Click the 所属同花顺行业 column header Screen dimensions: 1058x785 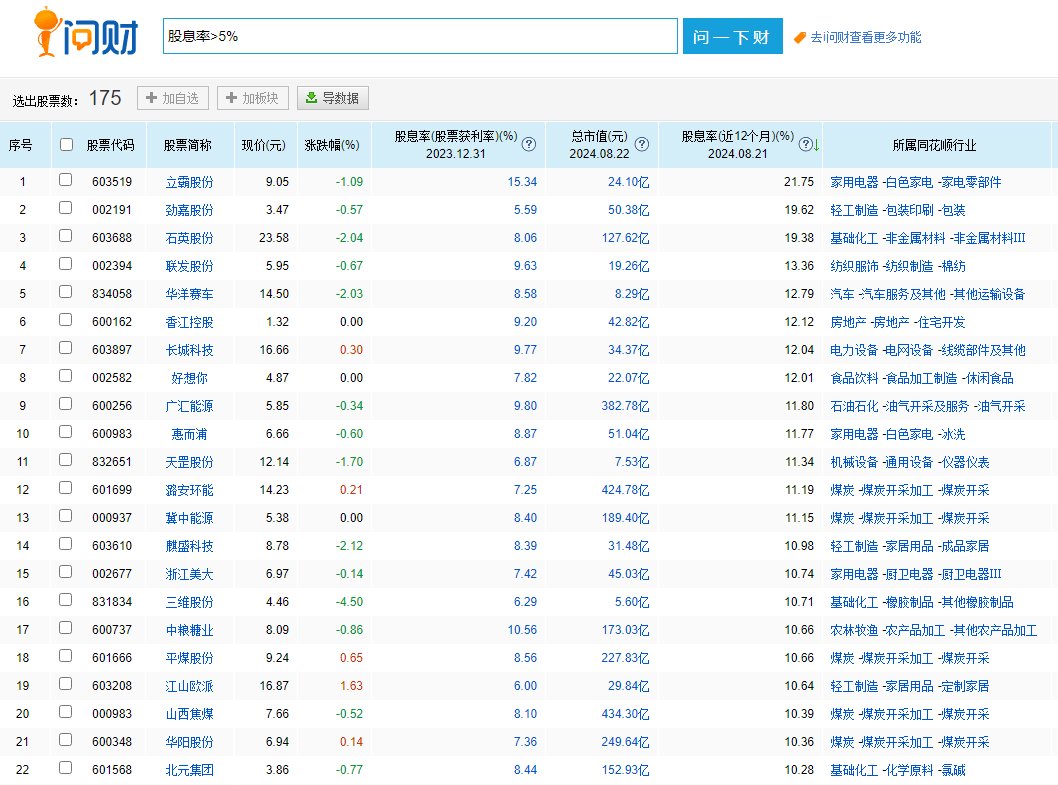click(x=934, y=145)
